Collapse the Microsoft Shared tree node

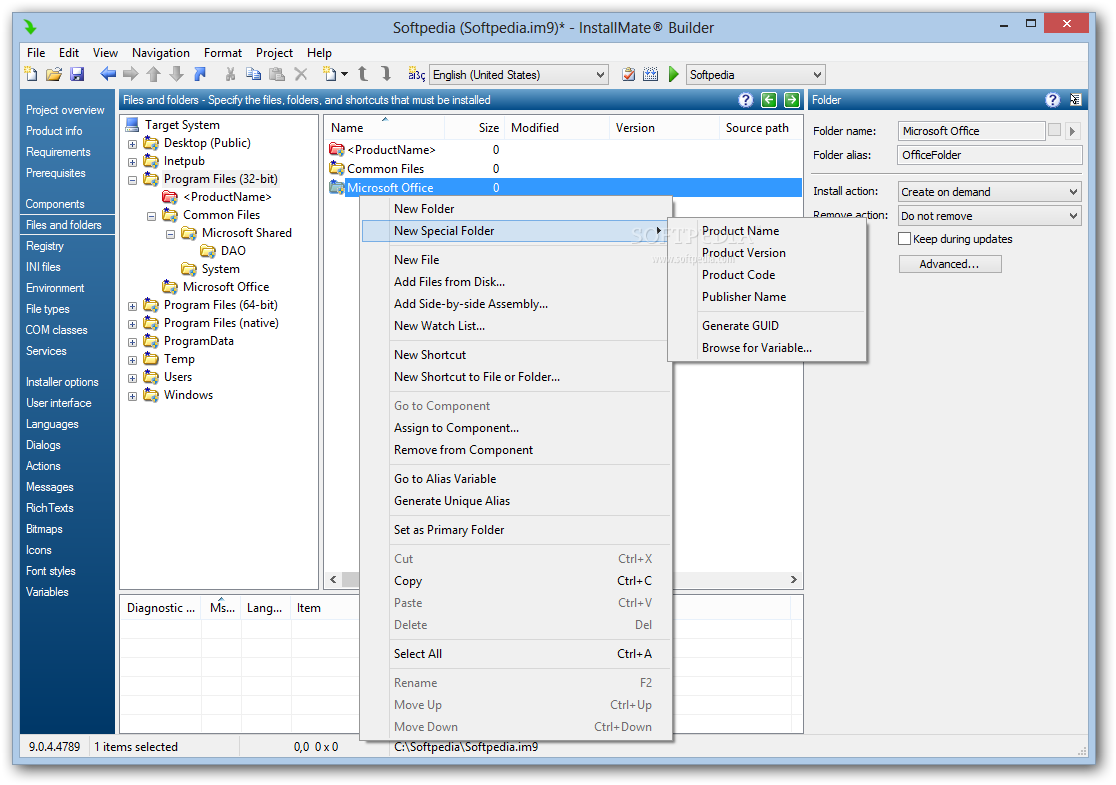coord(170,234)
